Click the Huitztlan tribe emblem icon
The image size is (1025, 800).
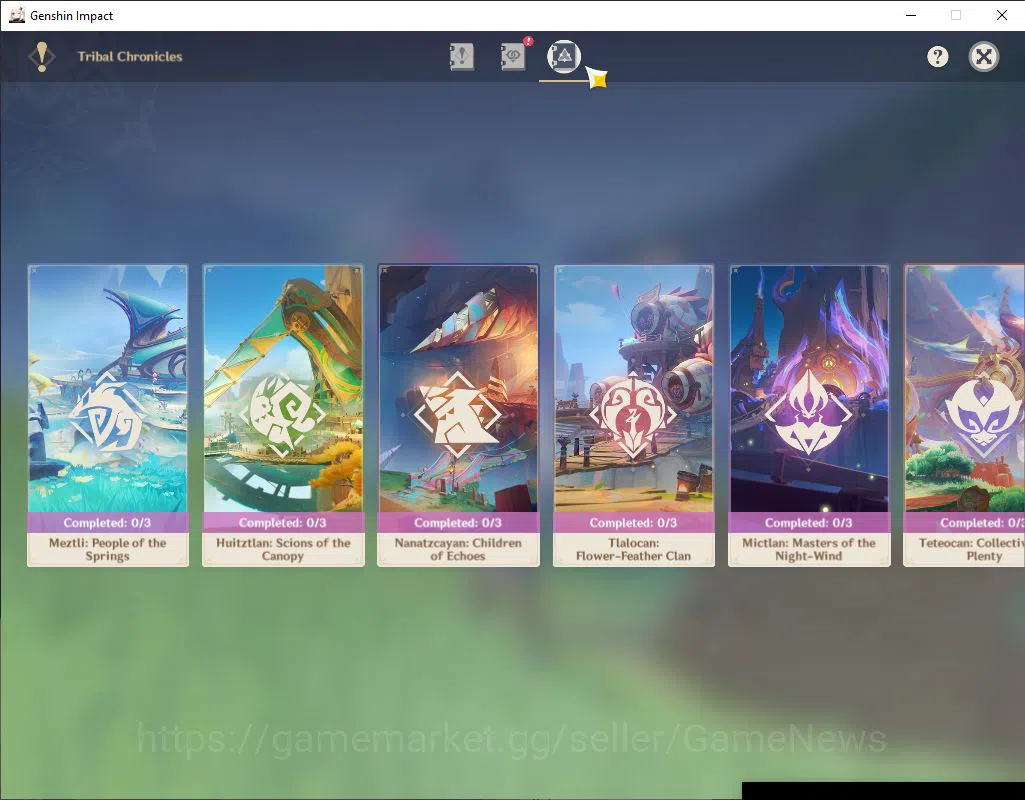coord(282,415)
